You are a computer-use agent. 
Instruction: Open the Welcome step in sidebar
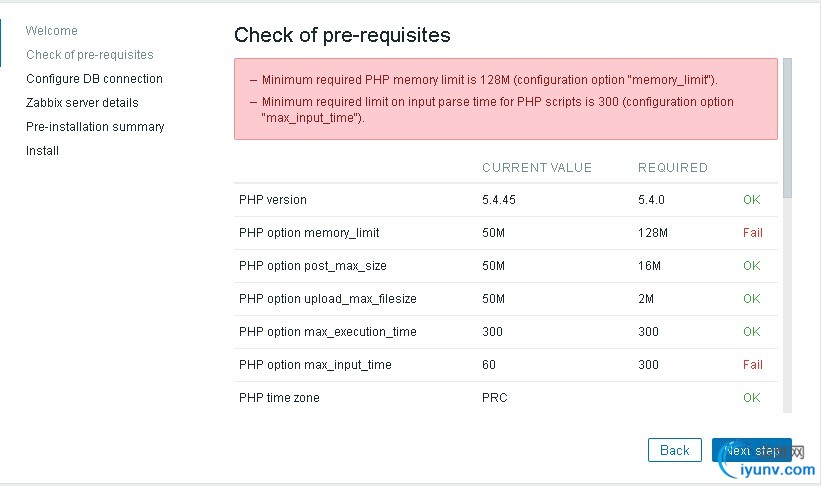point(52,31)
